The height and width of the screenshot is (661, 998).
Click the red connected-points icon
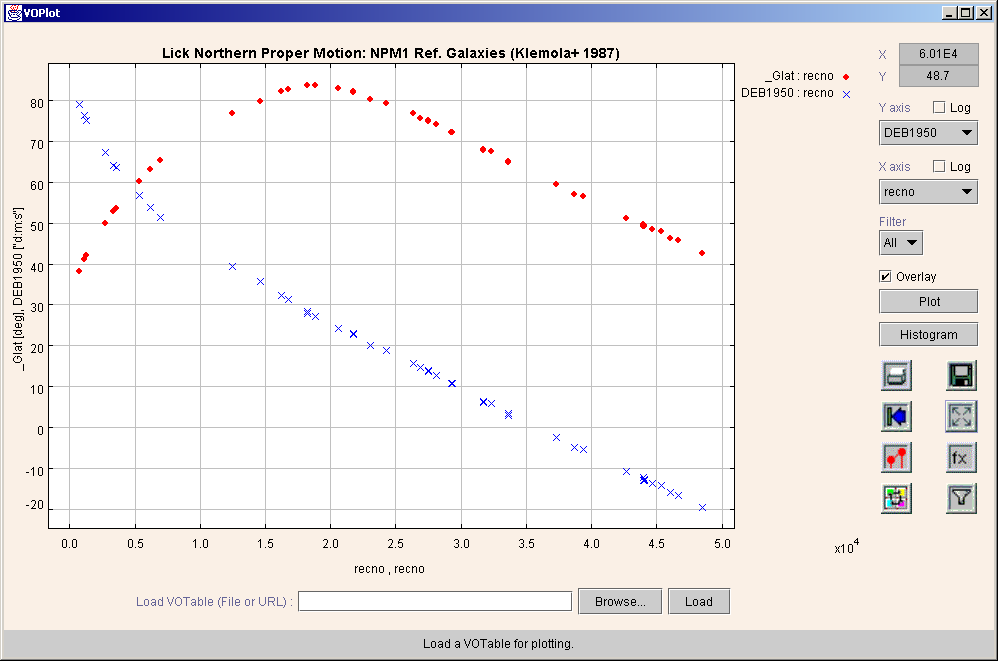[x=896, y=457]
